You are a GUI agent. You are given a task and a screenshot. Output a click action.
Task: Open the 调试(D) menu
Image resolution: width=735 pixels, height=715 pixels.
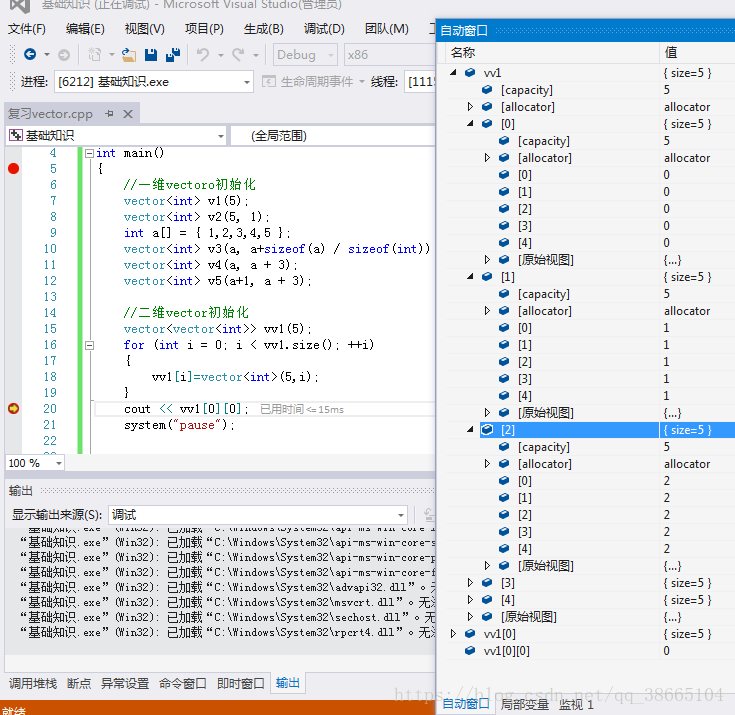click(x=324, y=29)
